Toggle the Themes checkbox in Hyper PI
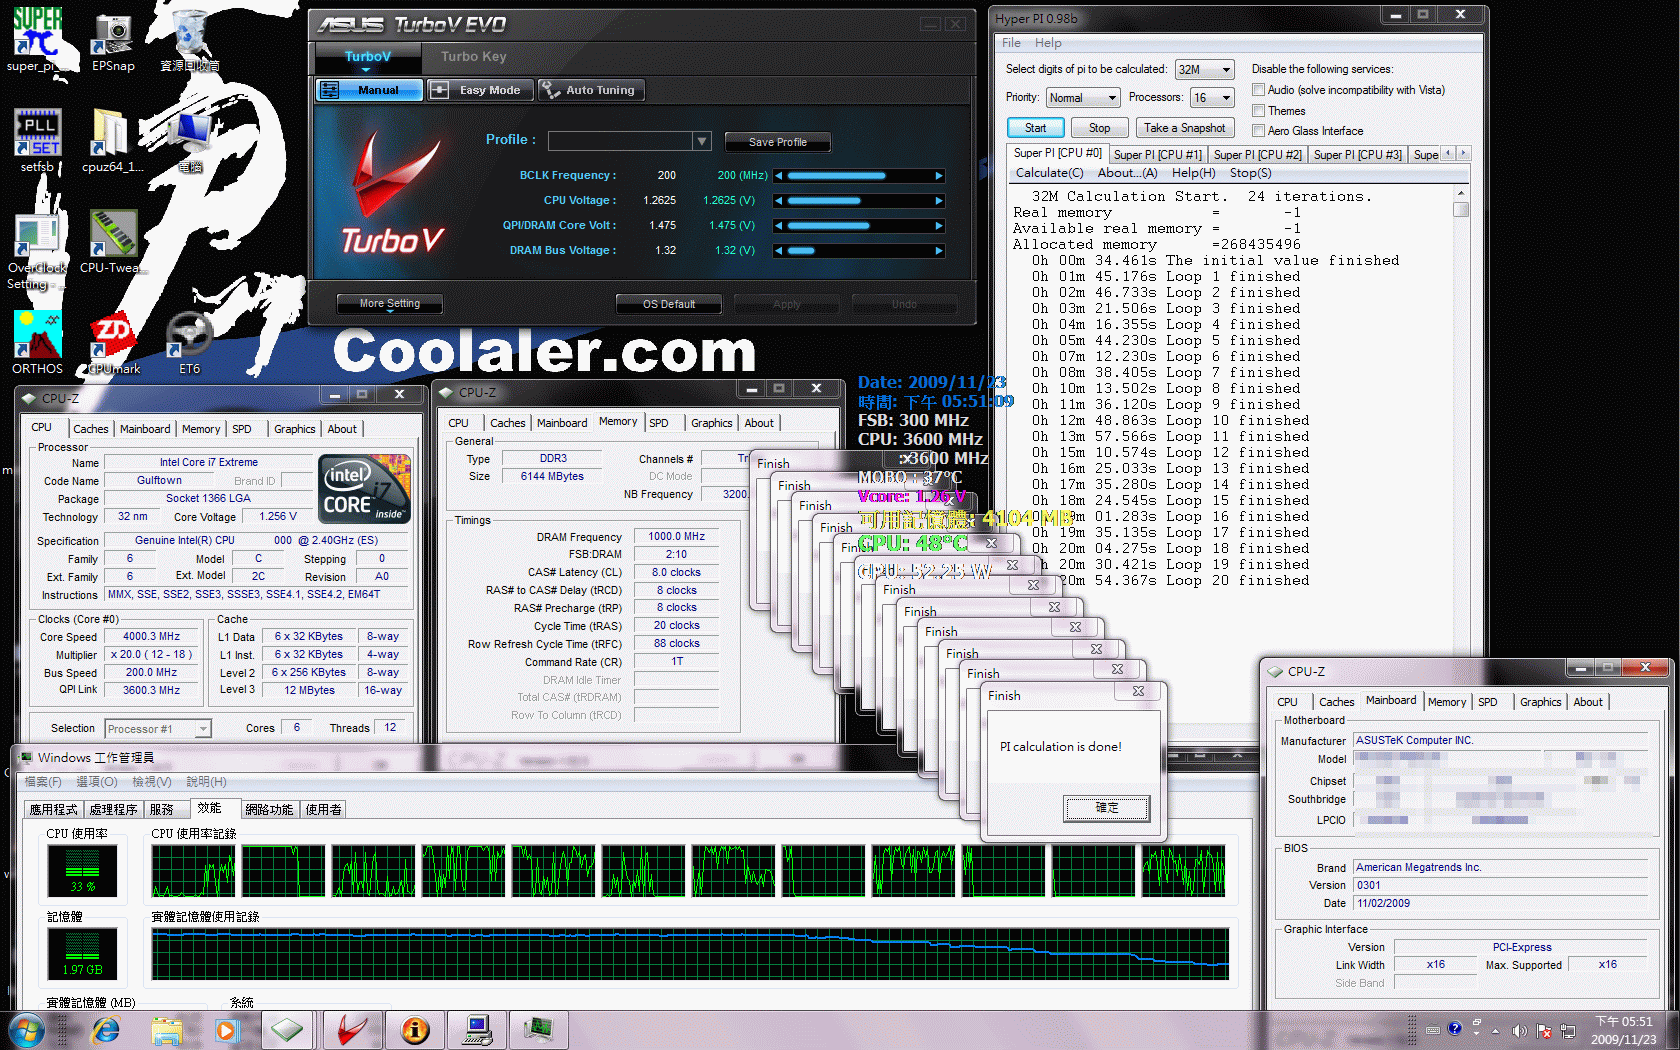Screen dimensions: 1680x1050 click(1258, 111)
